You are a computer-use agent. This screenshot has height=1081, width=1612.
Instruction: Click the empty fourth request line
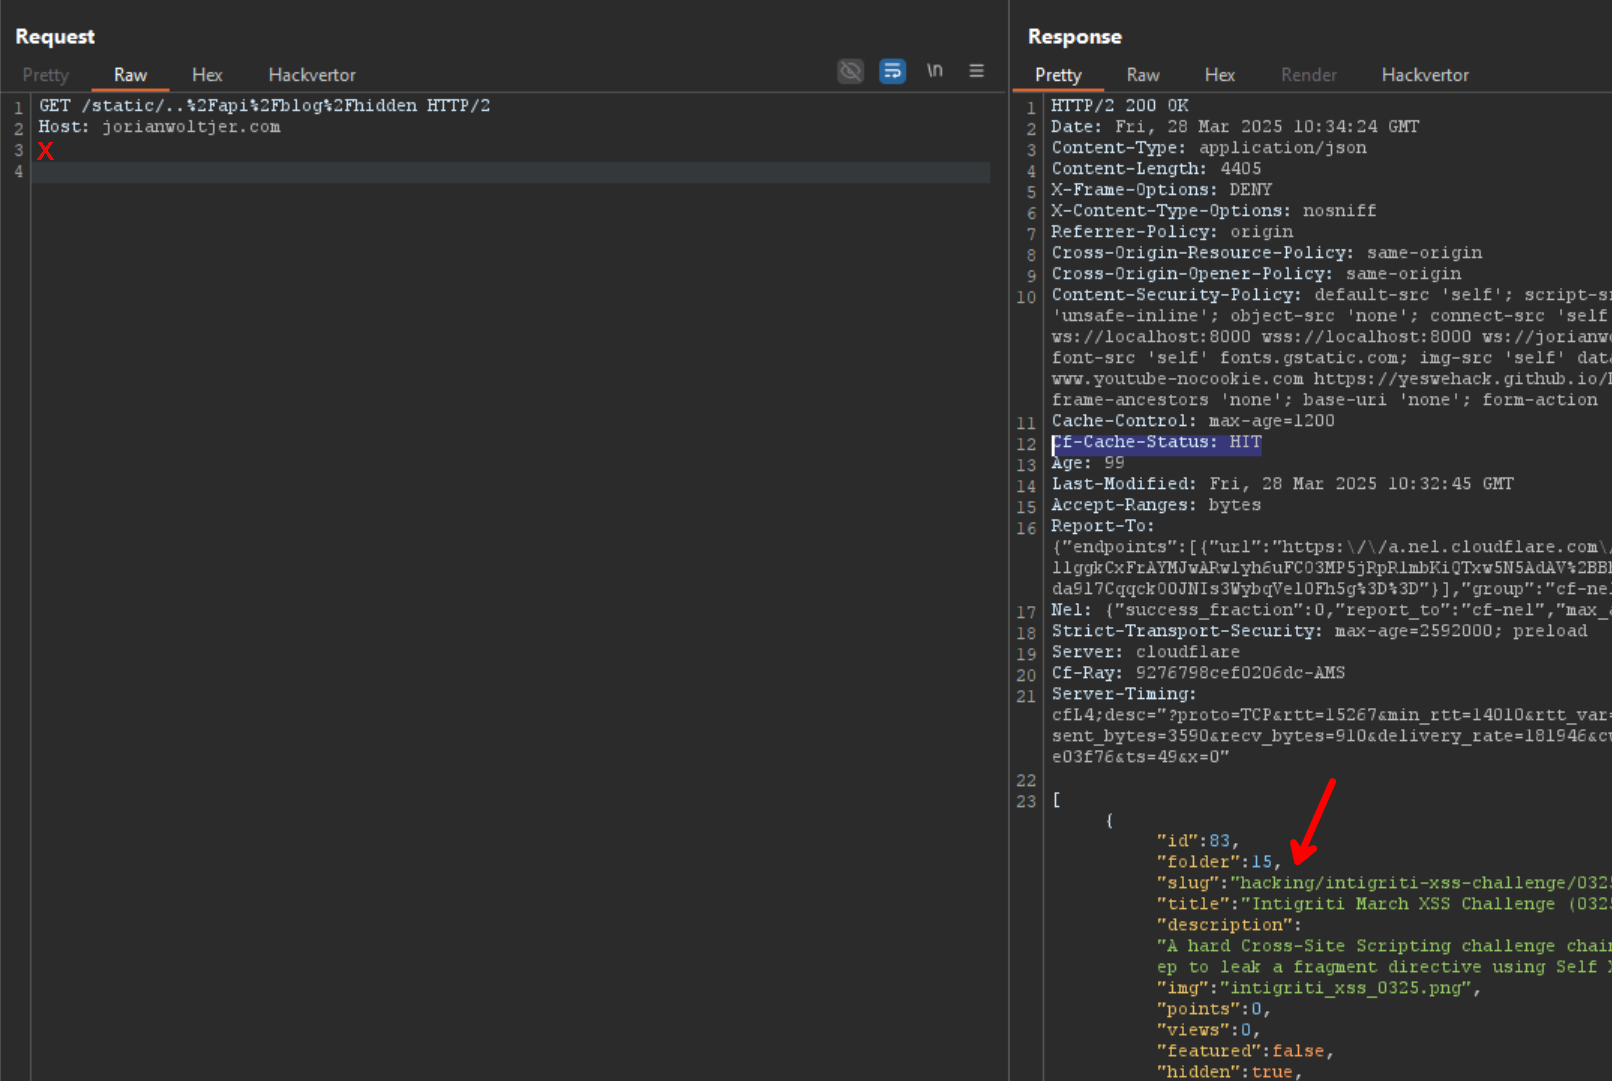[510, 172]
